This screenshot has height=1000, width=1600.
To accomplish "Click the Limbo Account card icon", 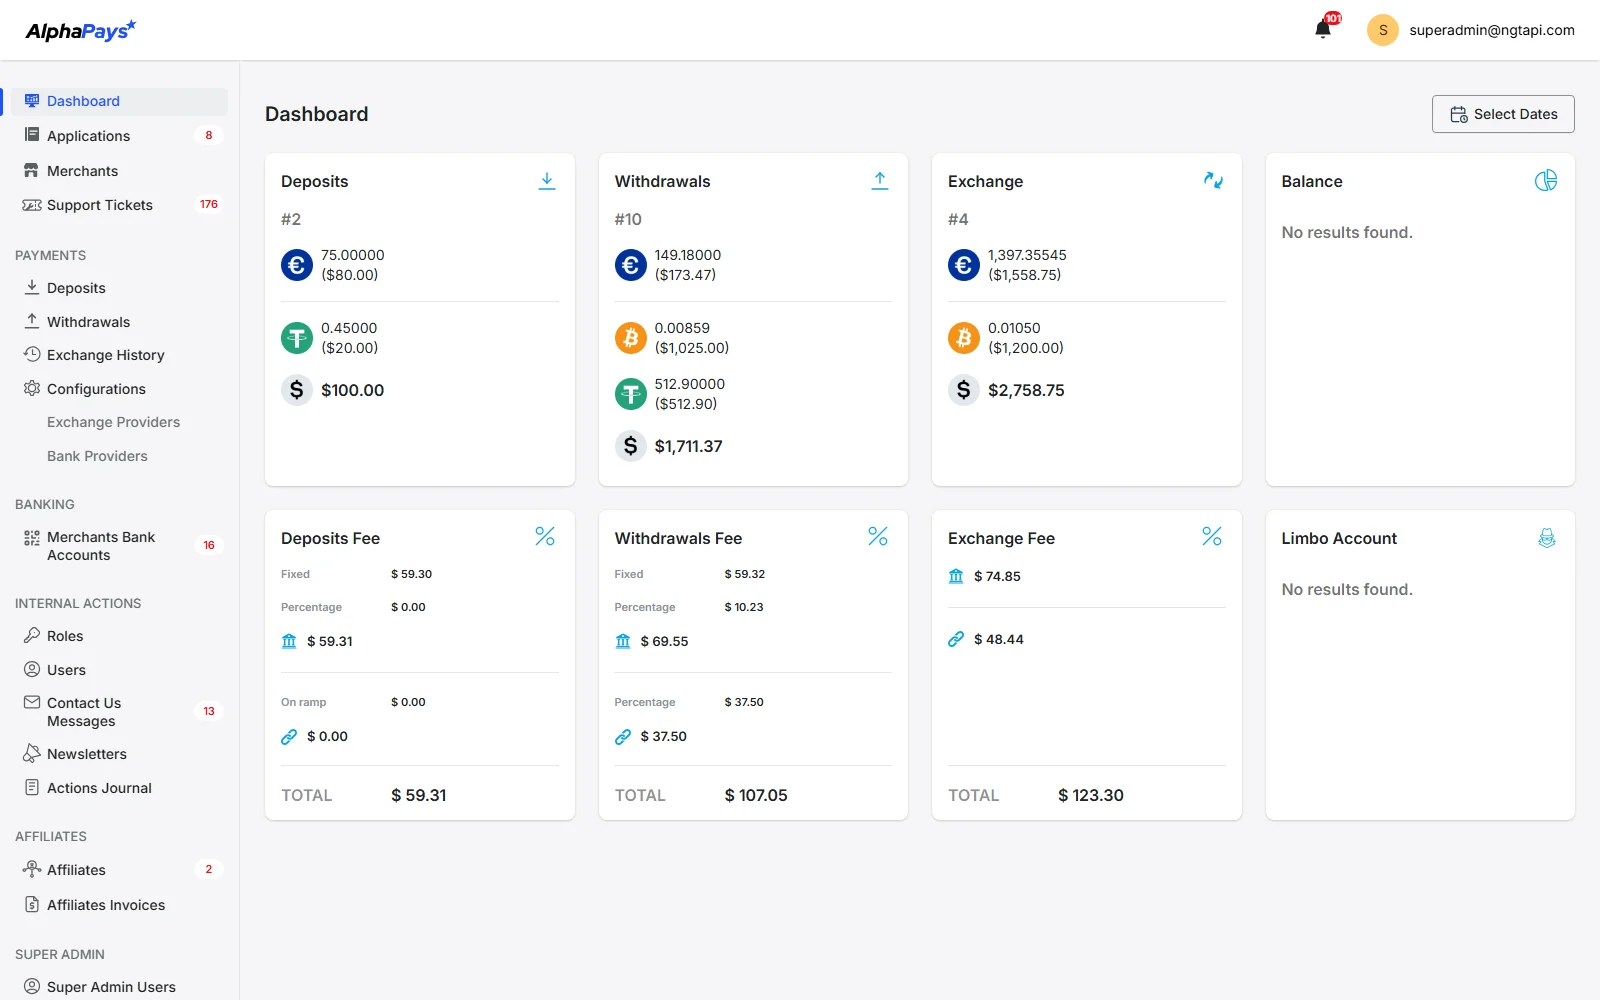I will tap(1547, 538).
